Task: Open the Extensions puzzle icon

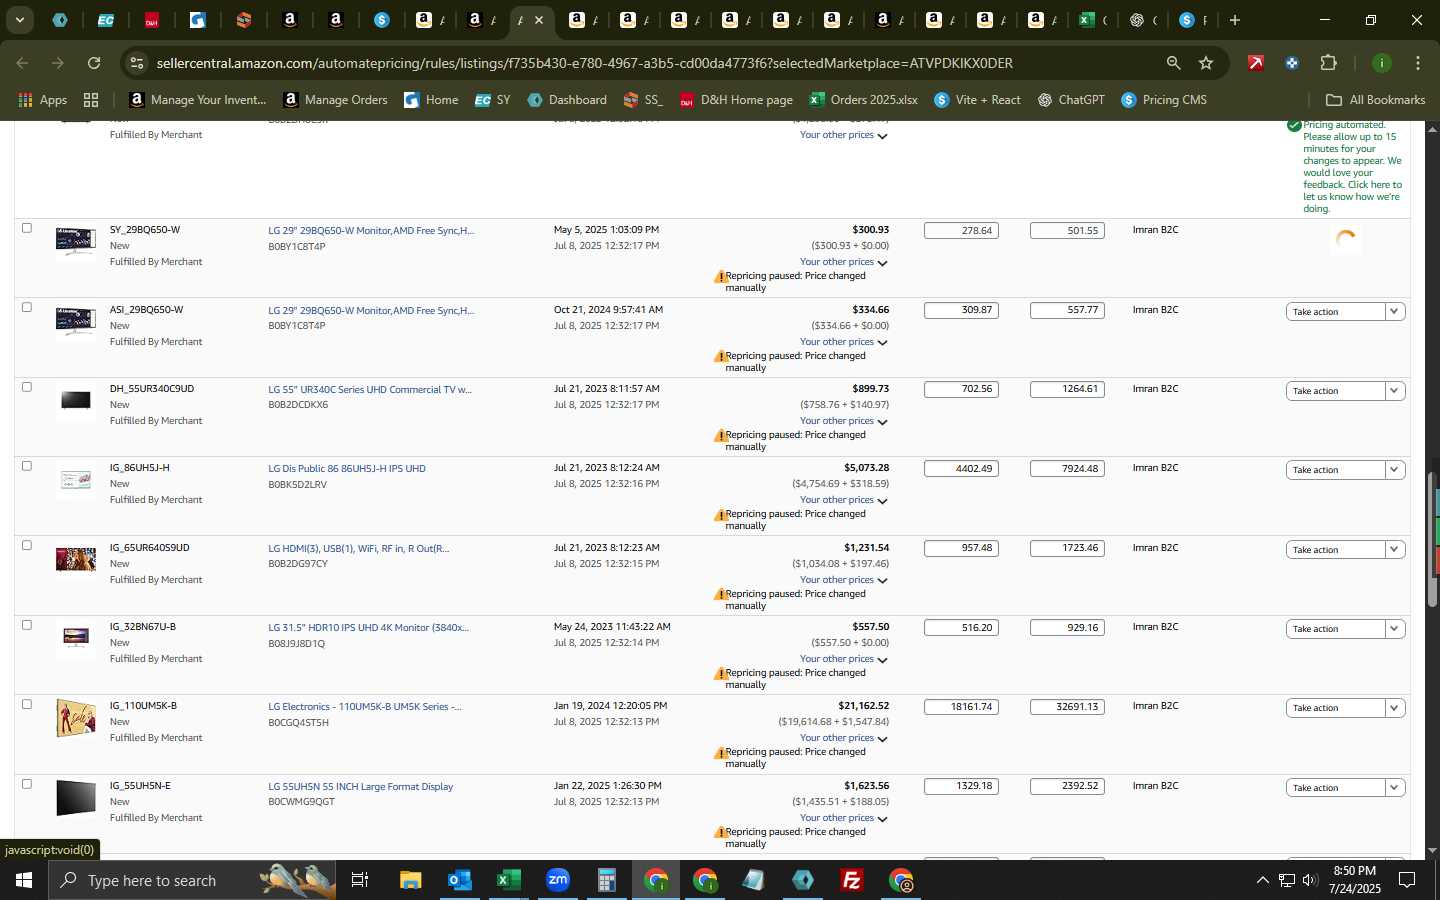Action: (x=1328, y=63)
